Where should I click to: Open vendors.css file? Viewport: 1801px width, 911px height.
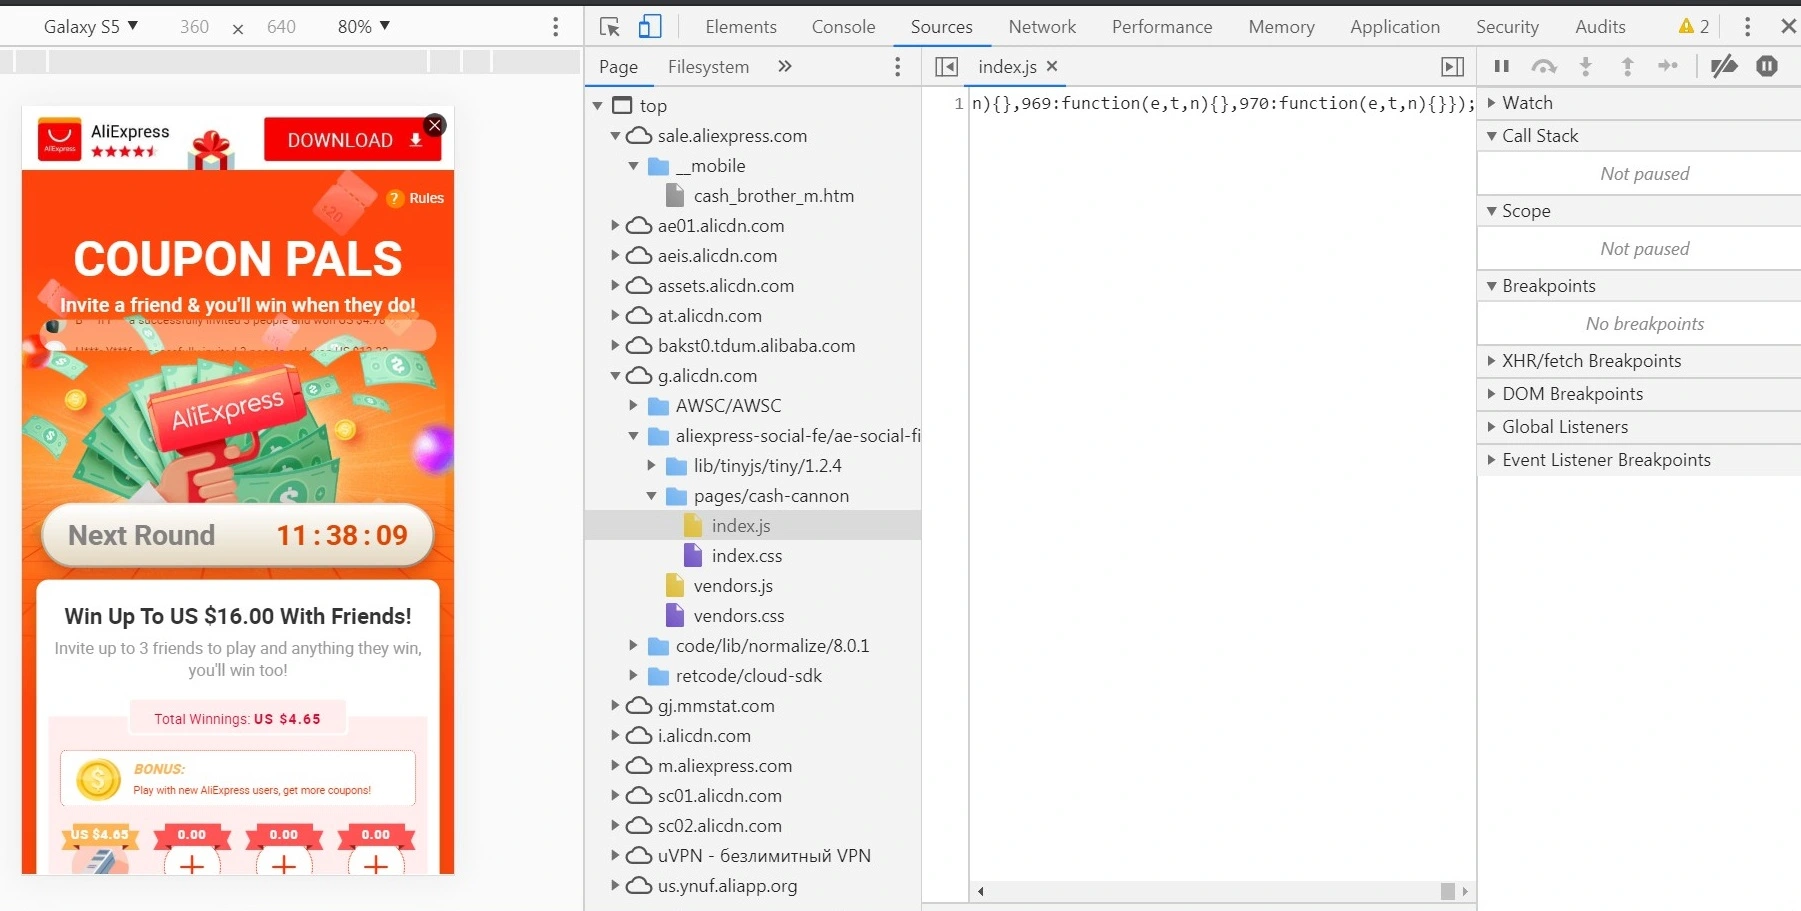[x=738, y=616]
